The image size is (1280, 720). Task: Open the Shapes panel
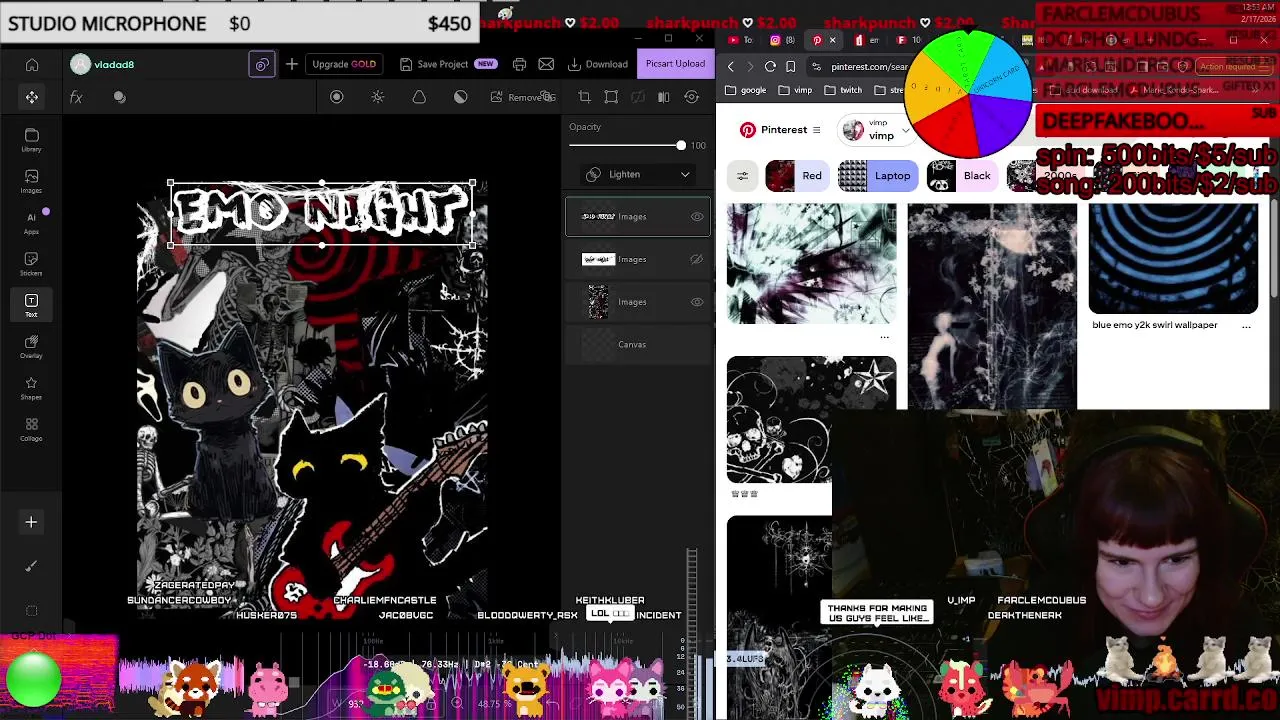(x=32, y=388)
